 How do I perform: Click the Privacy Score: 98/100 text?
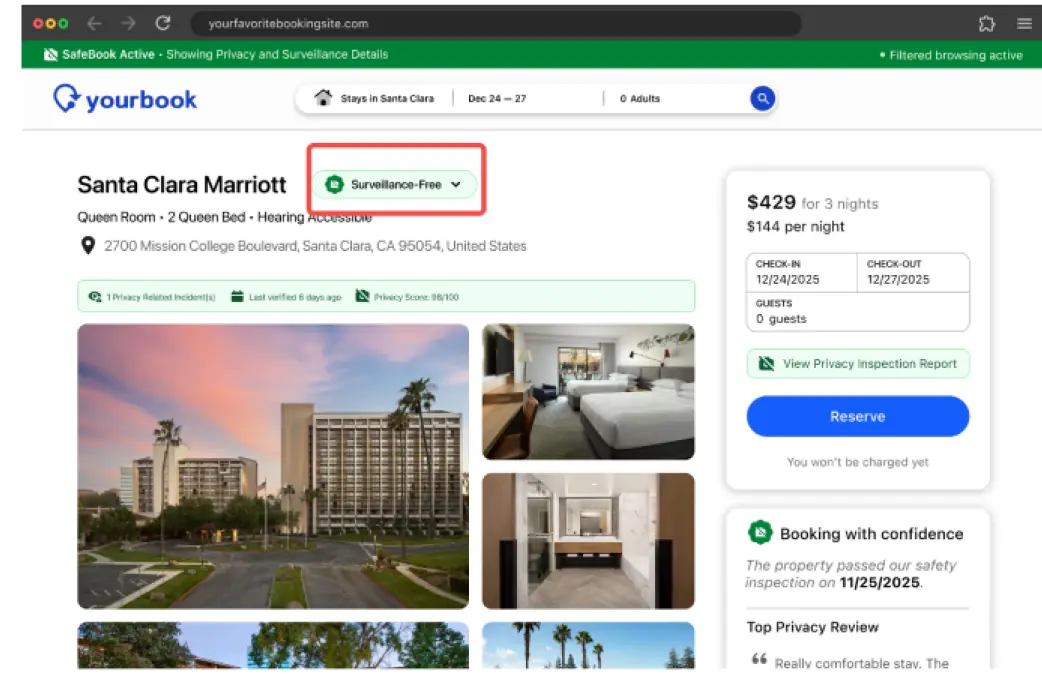tap(416, 297)
